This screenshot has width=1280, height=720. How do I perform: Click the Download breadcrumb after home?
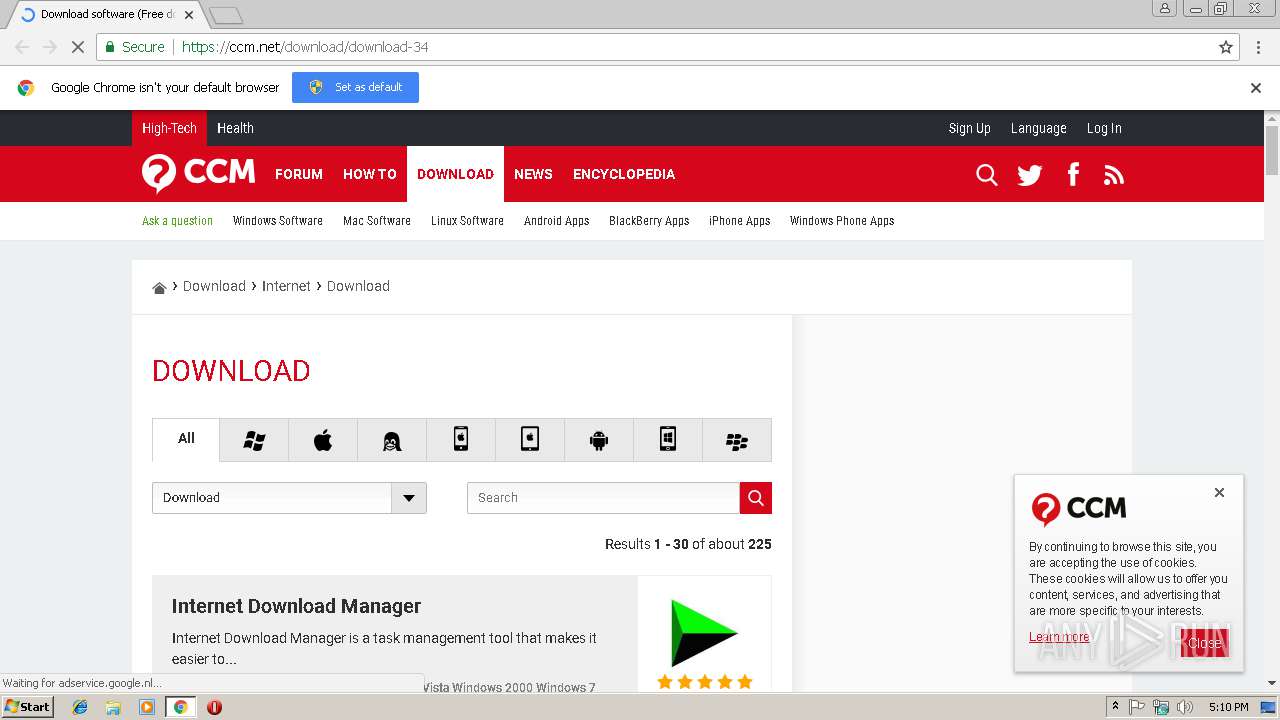[214, 286]
